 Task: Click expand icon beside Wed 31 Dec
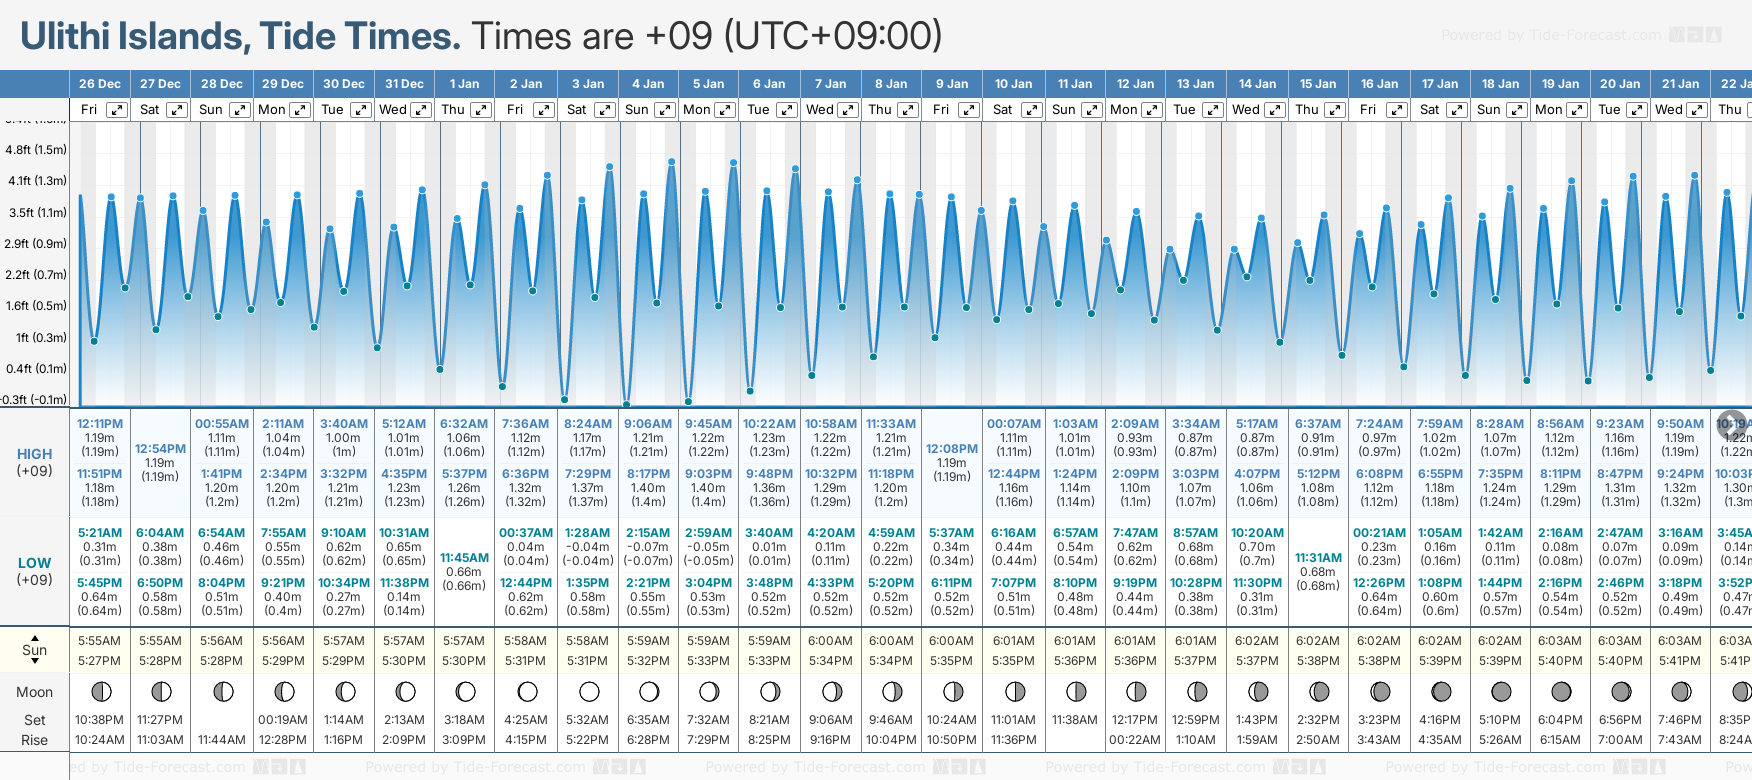421,110
